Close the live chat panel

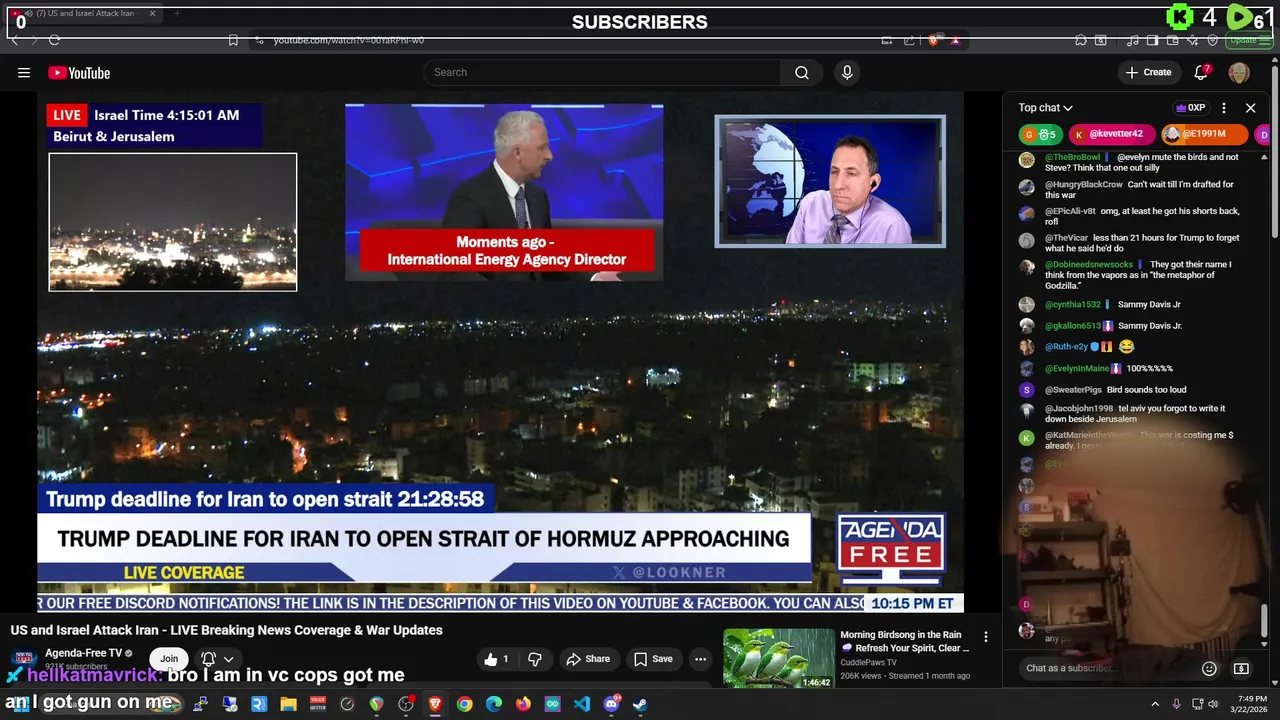click(x=1250, y=108)
